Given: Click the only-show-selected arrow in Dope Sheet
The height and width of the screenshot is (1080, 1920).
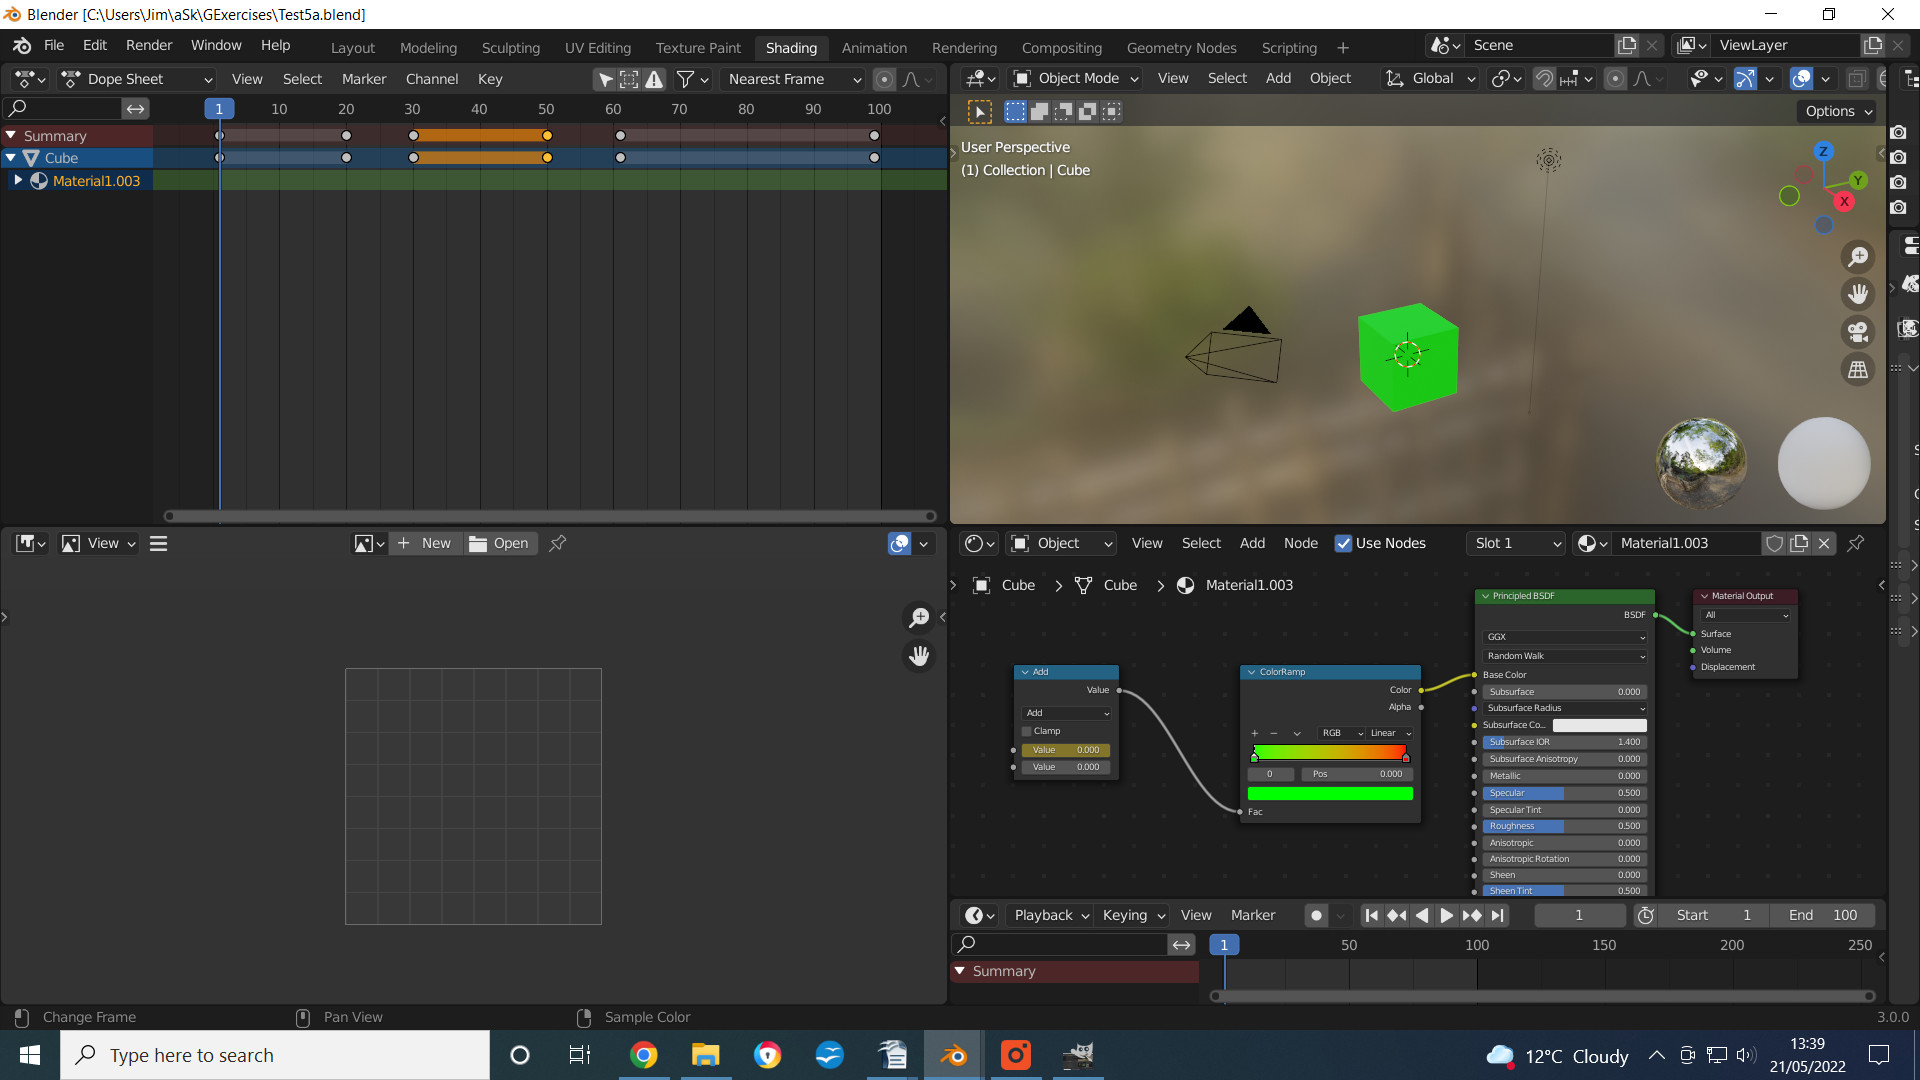Looking at the screenshot, I should [x=605, y=79].
